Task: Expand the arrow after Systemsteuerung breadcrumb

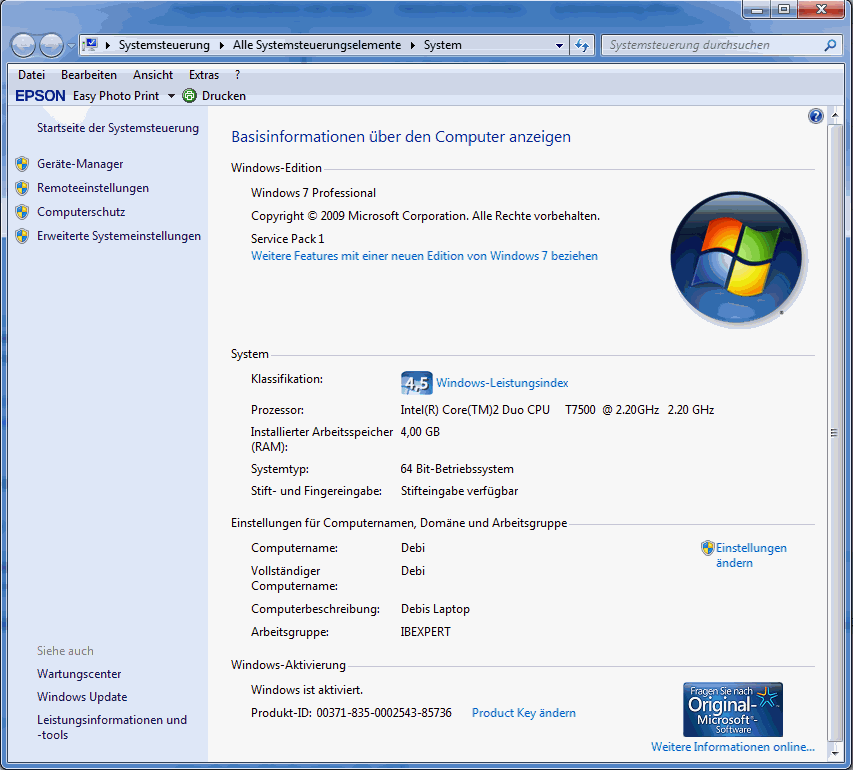Action: click(x=221, y=45)
